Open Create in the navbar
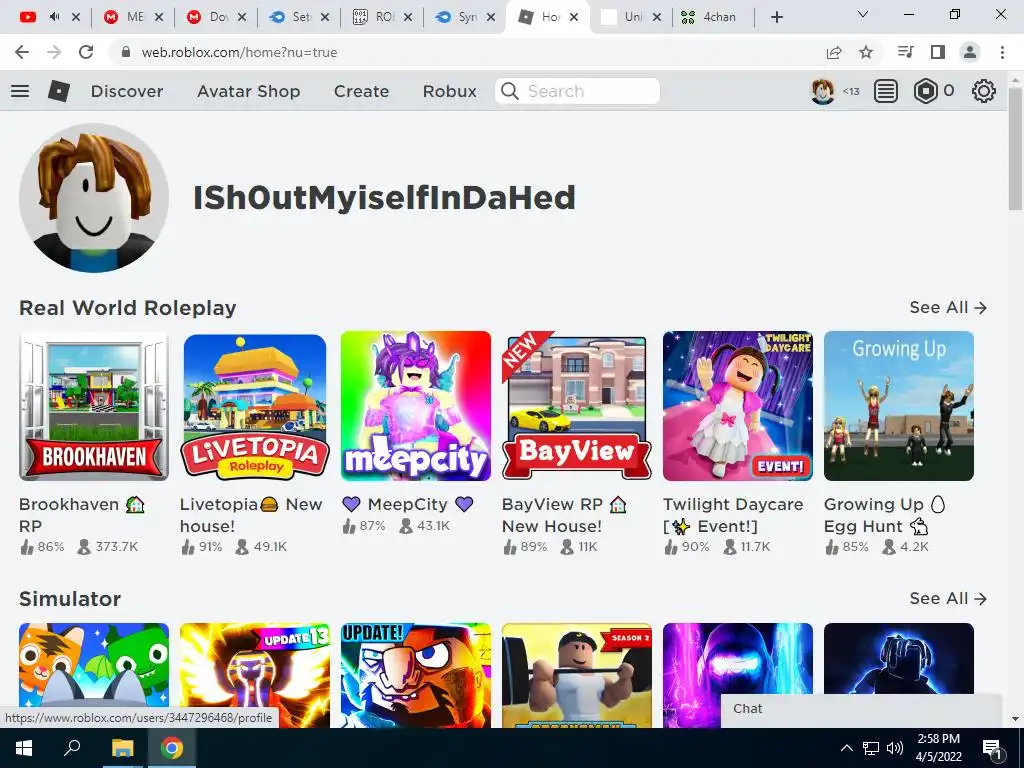 361,91
